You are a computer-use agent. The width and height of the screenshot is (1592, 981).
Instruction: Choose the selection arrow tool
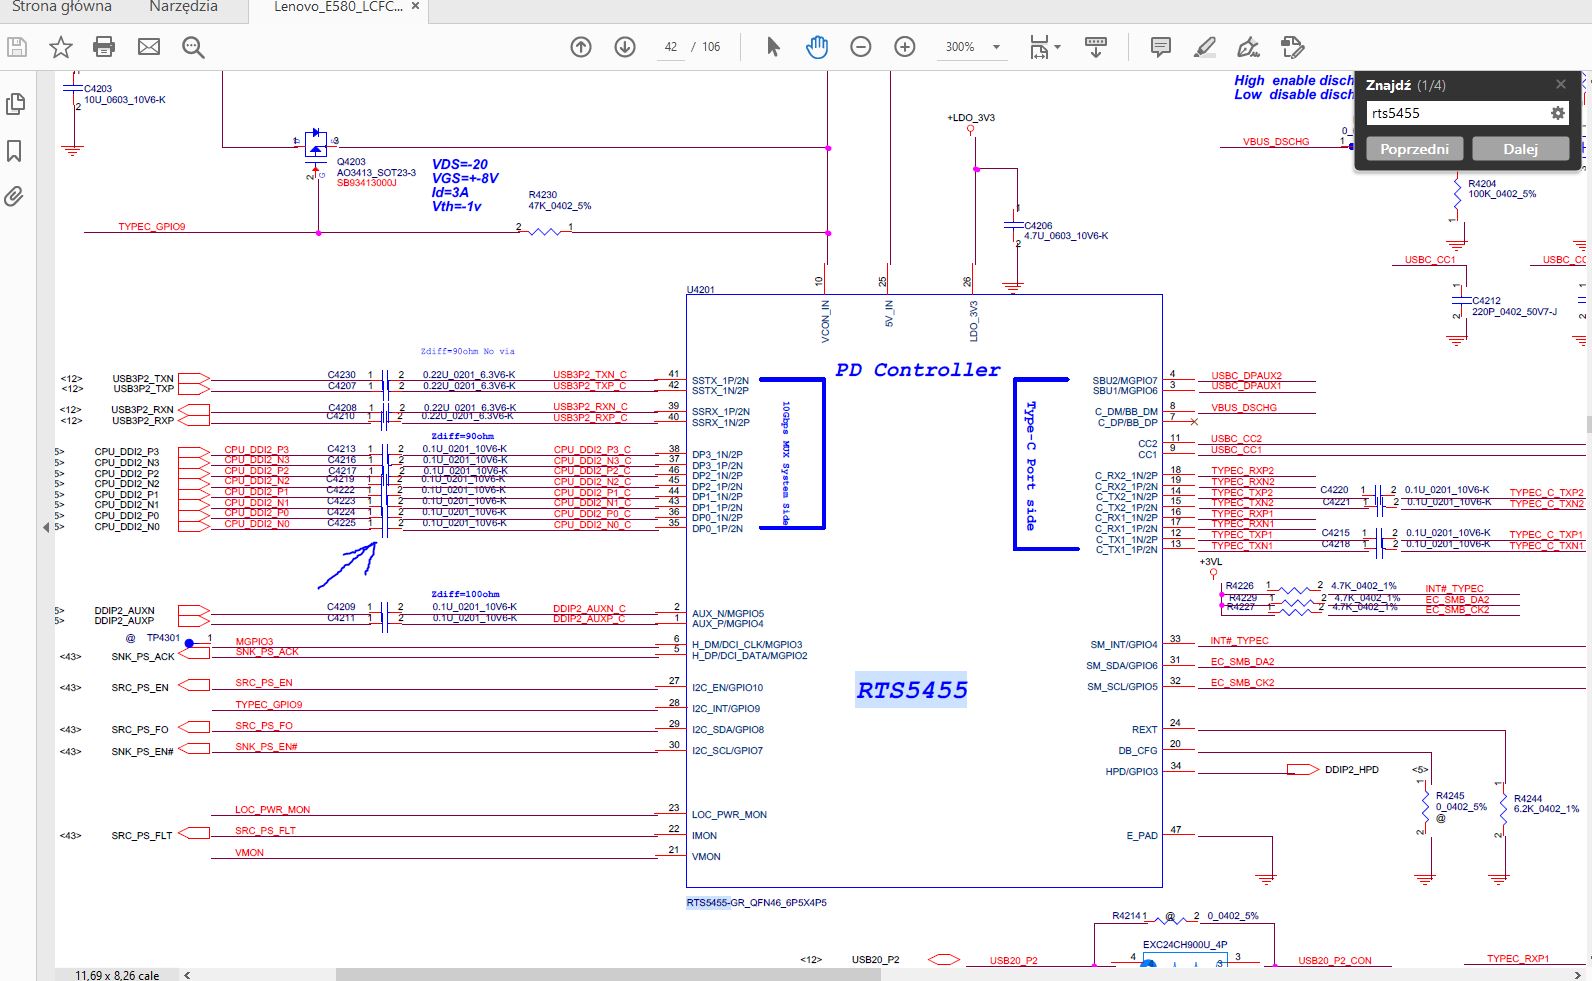click(x=773, y=47)
